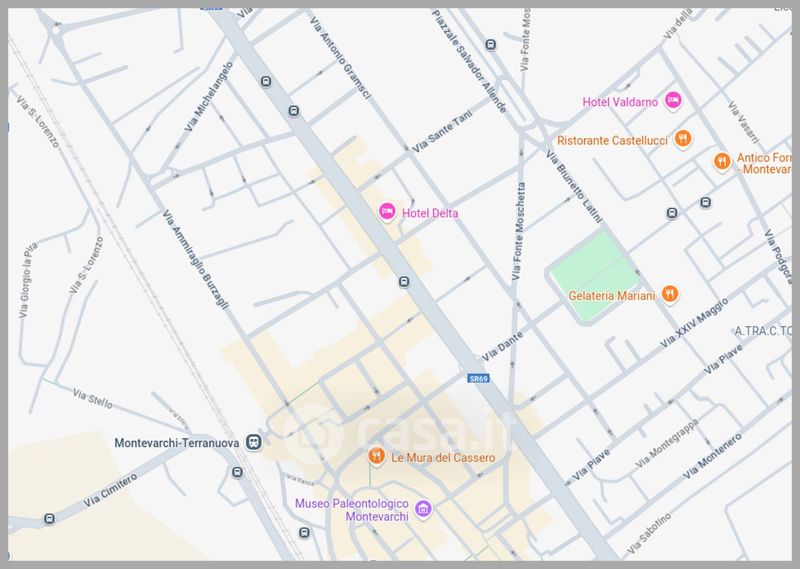The image size is (800, 569).
Task: Select the Montevarchi-Terranuova train station icon
Action: click(x=256, y=442)
